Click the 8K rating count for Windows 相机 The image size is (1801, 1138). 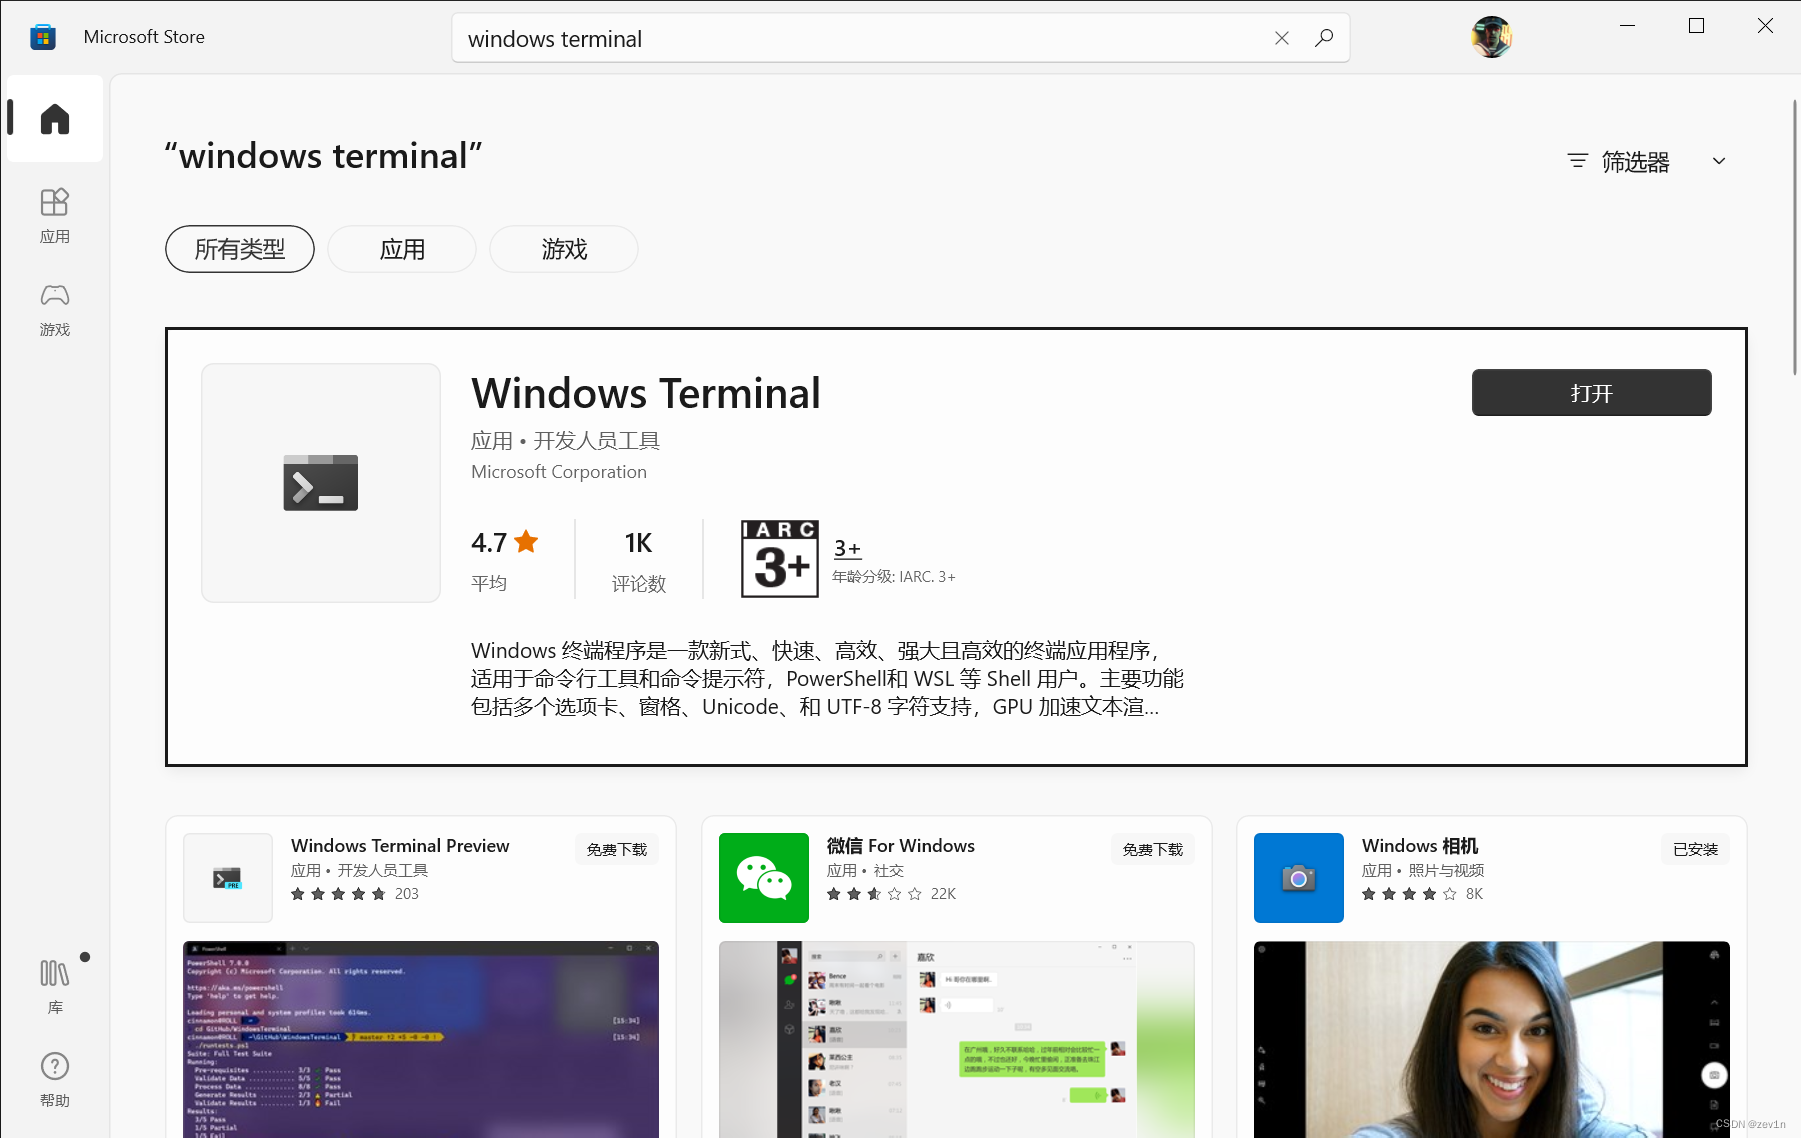1474,894
